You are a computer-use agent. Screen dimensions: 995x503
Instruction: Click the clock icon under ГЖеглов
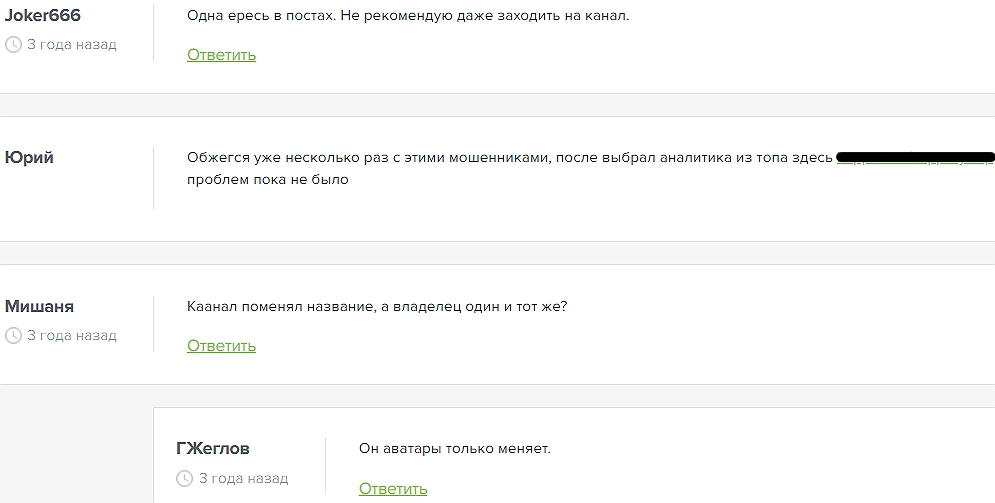184,478
